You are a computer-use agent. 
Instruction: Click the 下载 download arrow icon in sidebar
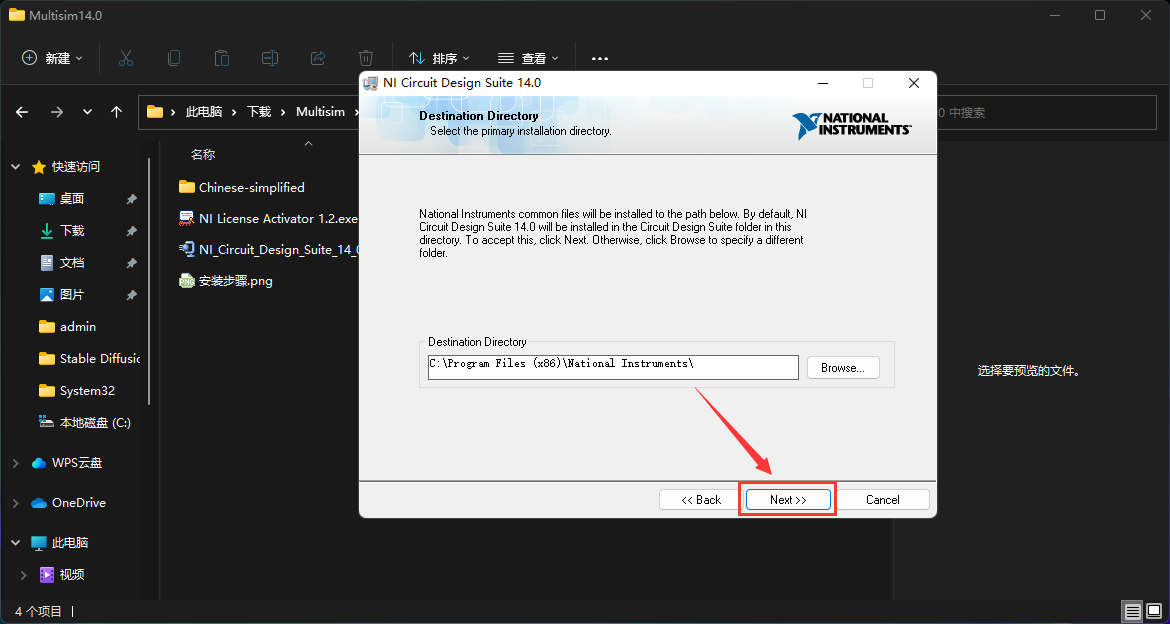[x=47, y=231]
